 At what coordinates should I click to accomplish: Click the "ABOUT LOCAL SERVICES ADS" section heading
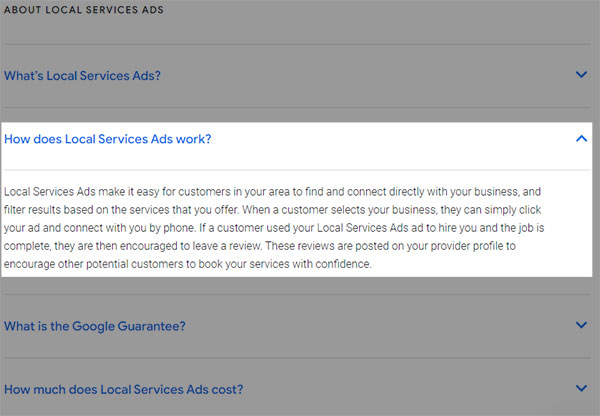[x=84, y=10]
